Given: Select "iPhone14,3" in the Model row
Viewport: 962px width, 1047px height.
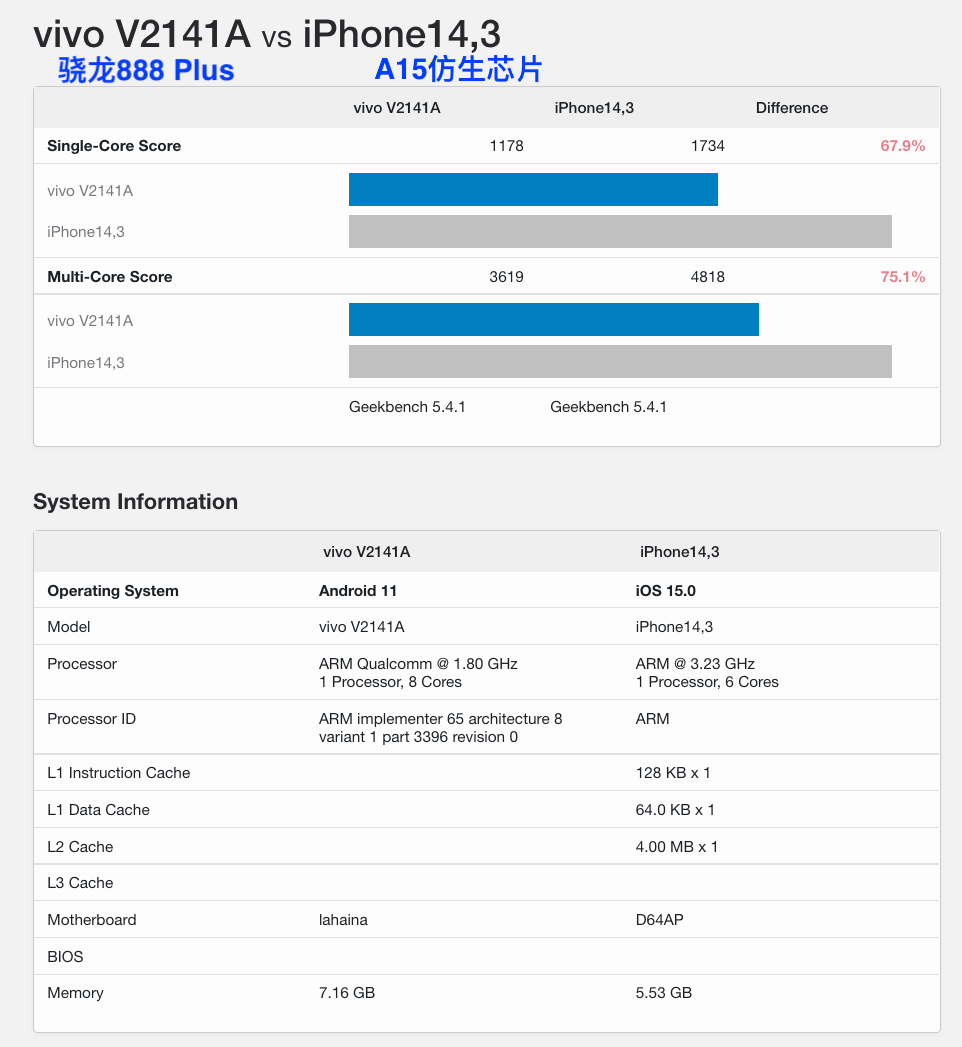Looking at the screenshot, I should tap(674, 627).
